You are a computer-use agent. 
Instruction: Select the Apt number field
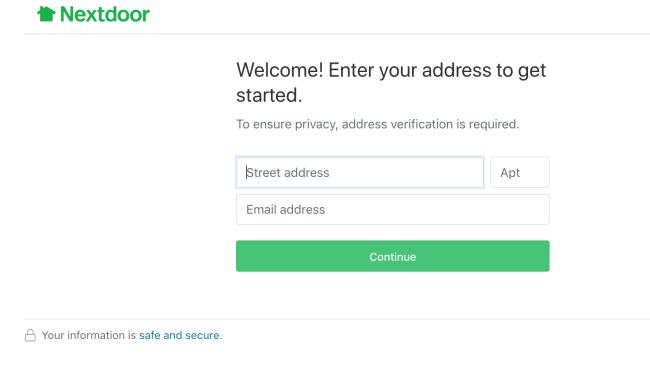pyautogui.click(x=520, y=172)
